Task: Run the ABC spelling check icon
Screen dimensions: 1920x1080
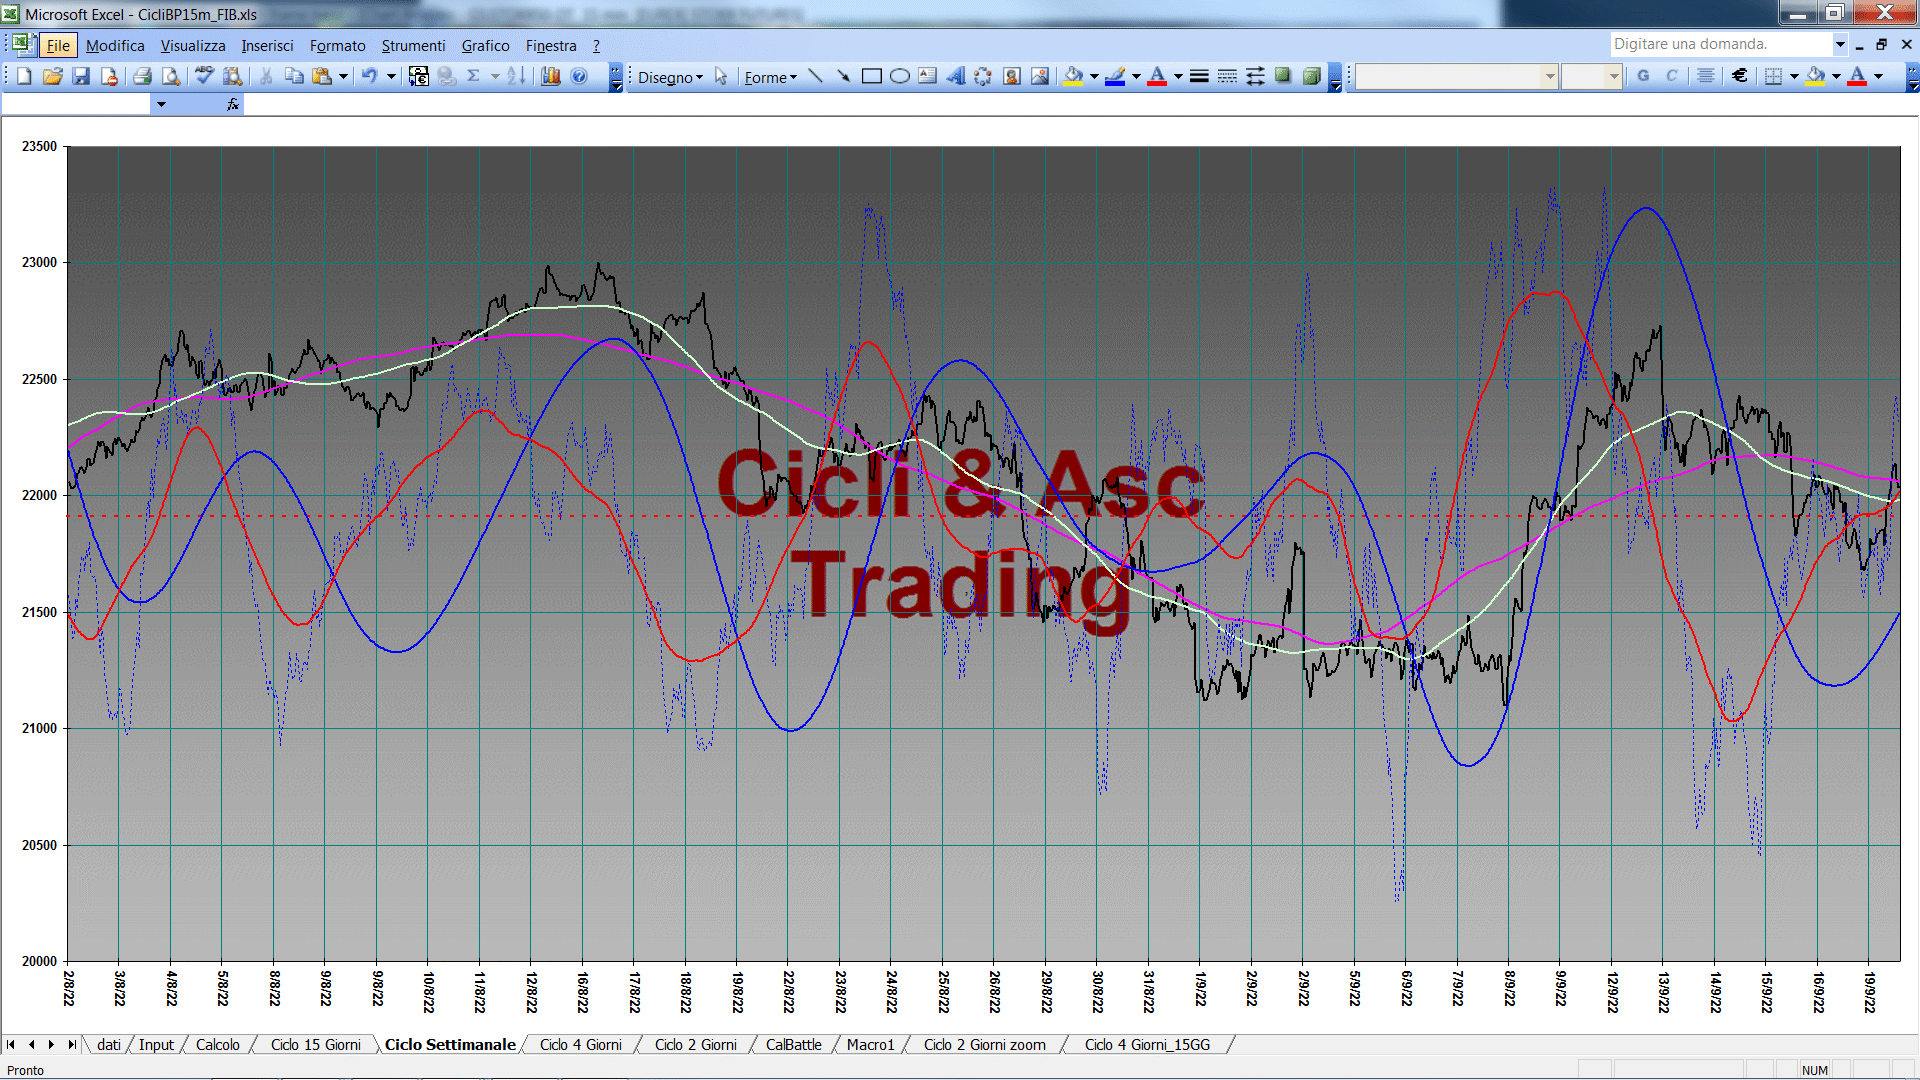Action: [204, 76]
